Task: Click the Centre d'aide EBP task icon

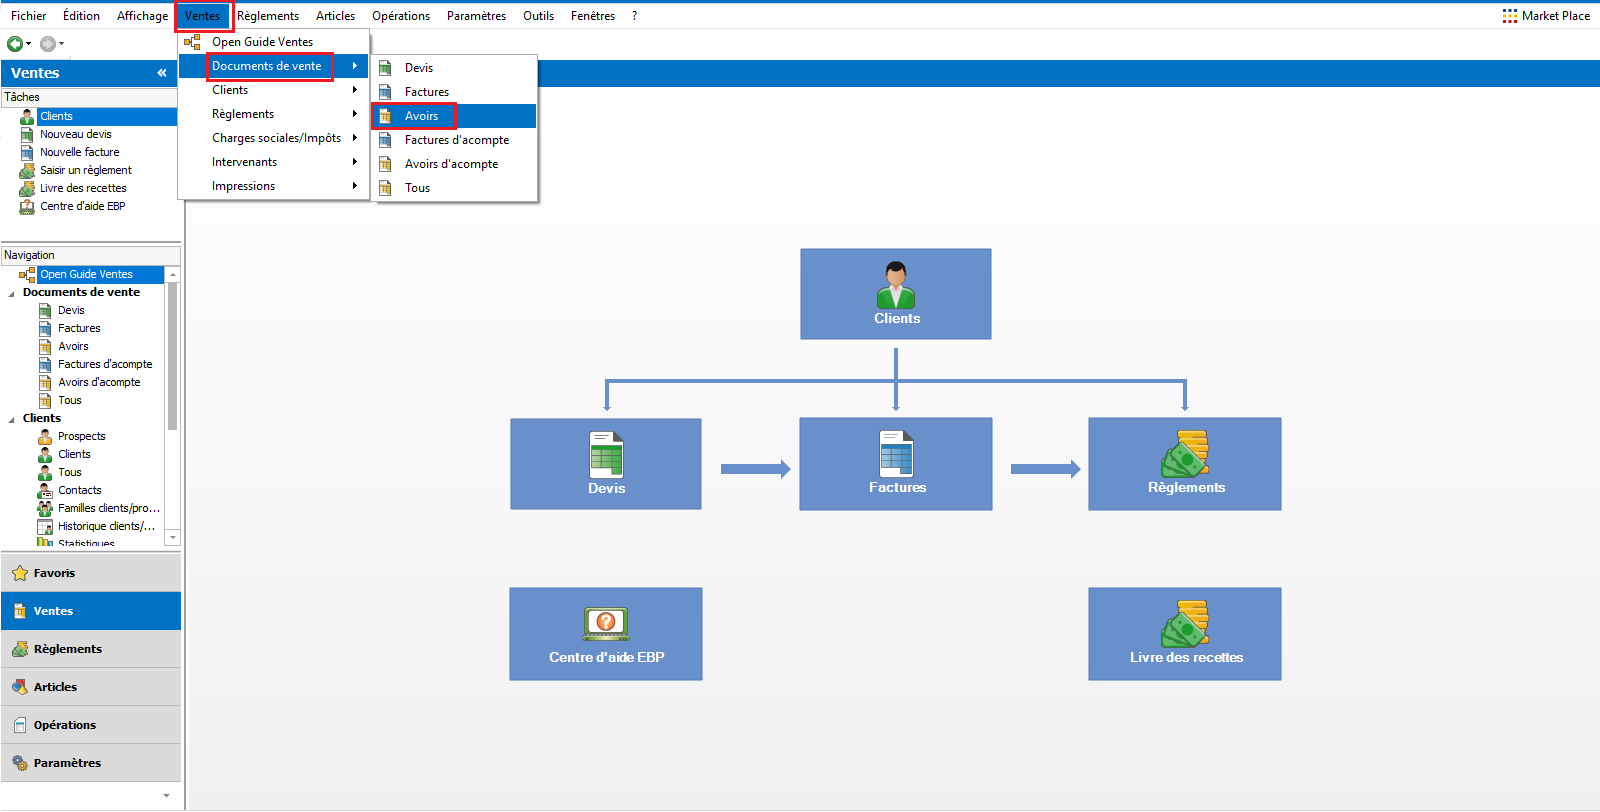Action: (27, 207)
